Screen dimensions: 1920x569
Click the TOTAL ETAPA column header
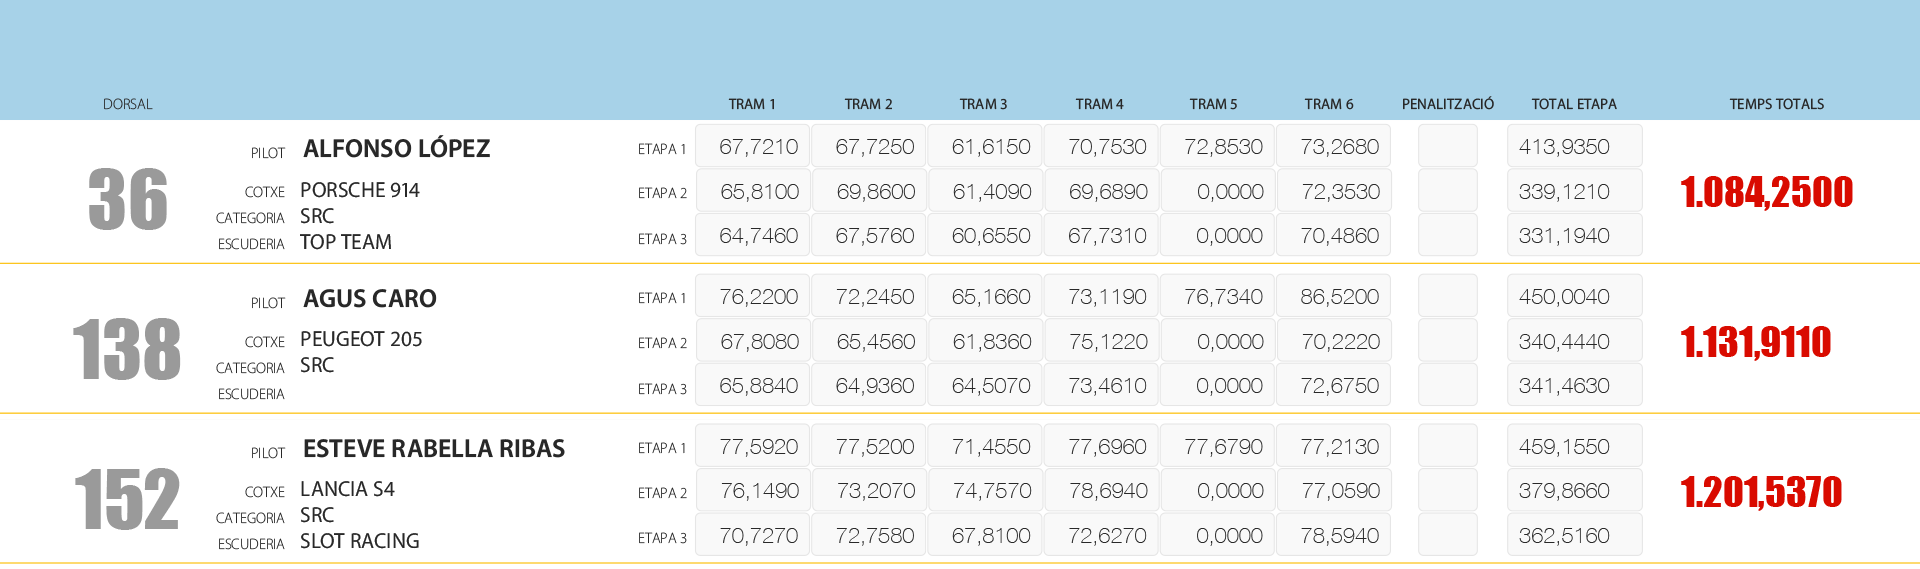(1573, 104)
